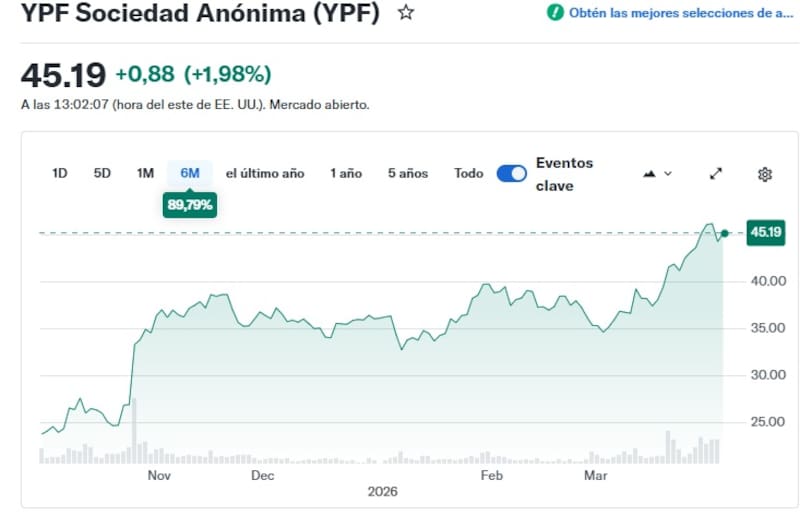Open the chart type dropdown arrow
Screen dimensions: 800x516
coord(668,174)
